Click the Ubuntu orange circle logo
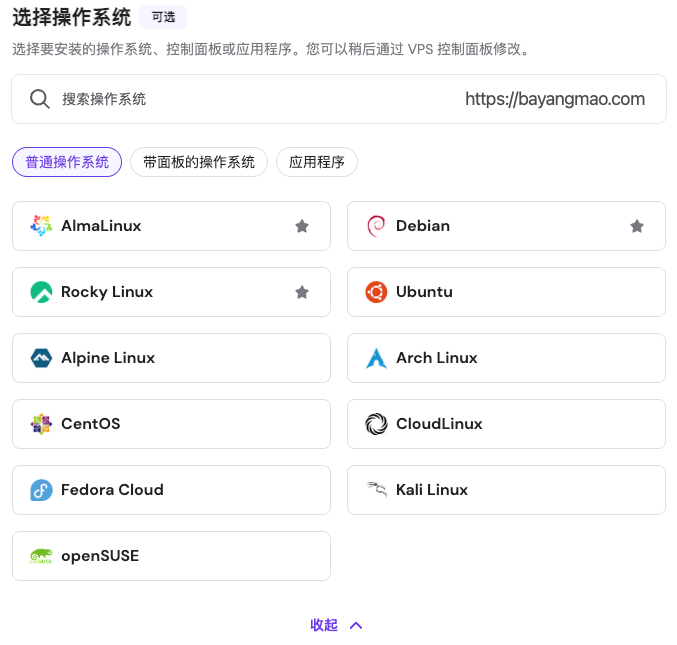This screenshot has height=645, width=677. [376, 292]
